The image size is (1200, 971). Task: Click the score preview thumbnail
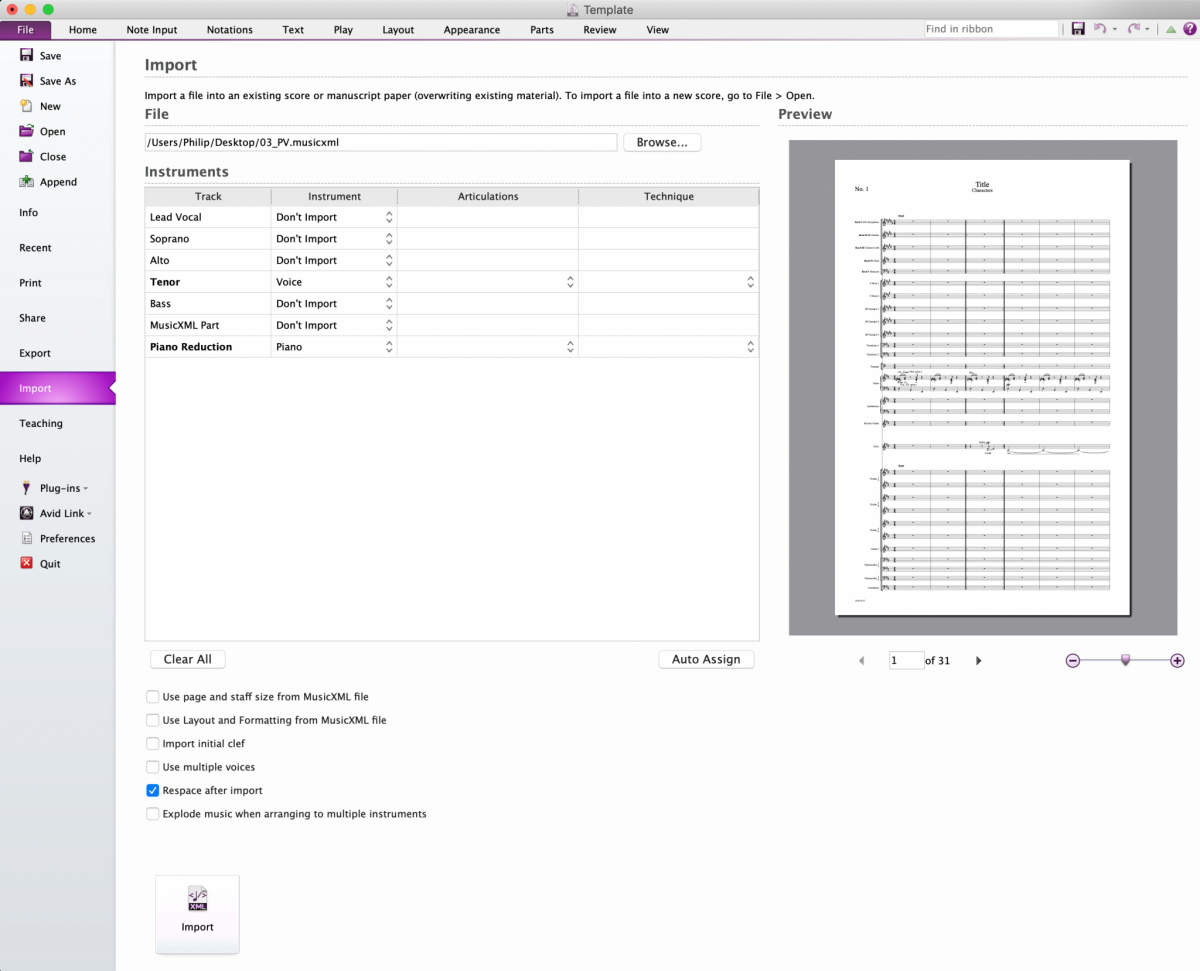pos(983,388)
